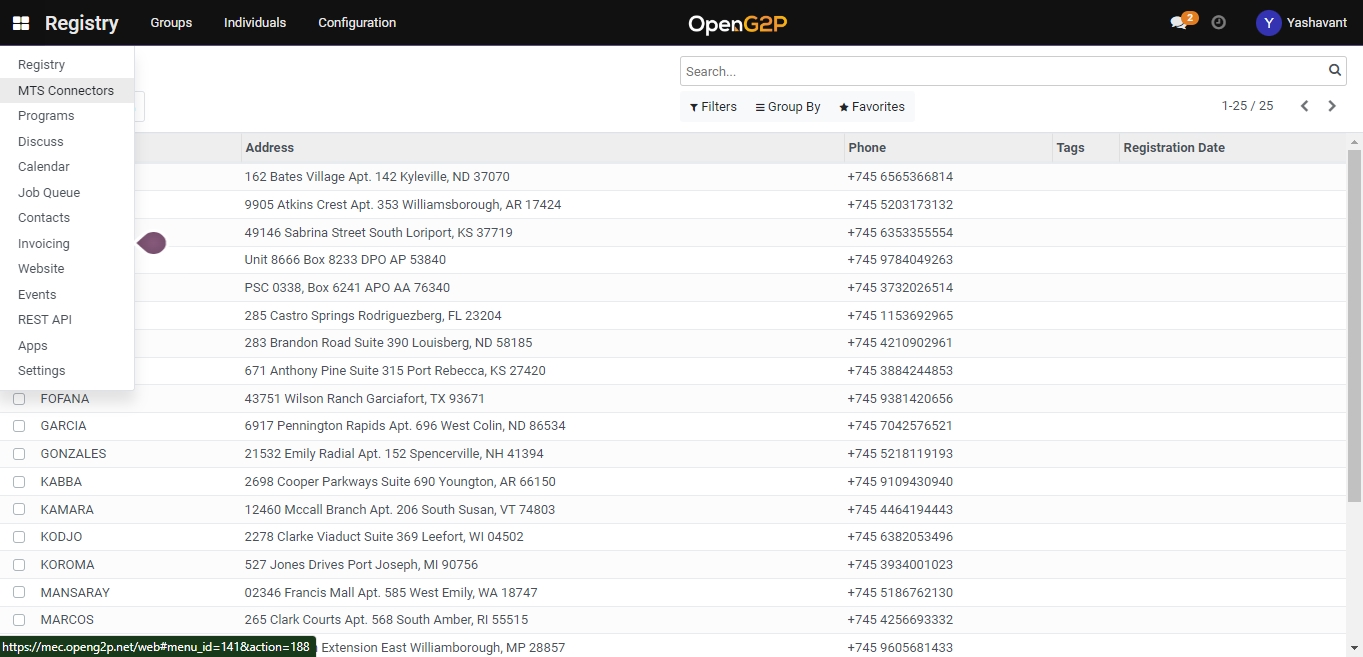Open the conversations chat icon
The width and height of the screenshot is (1363, 657).
[1178, 23]
